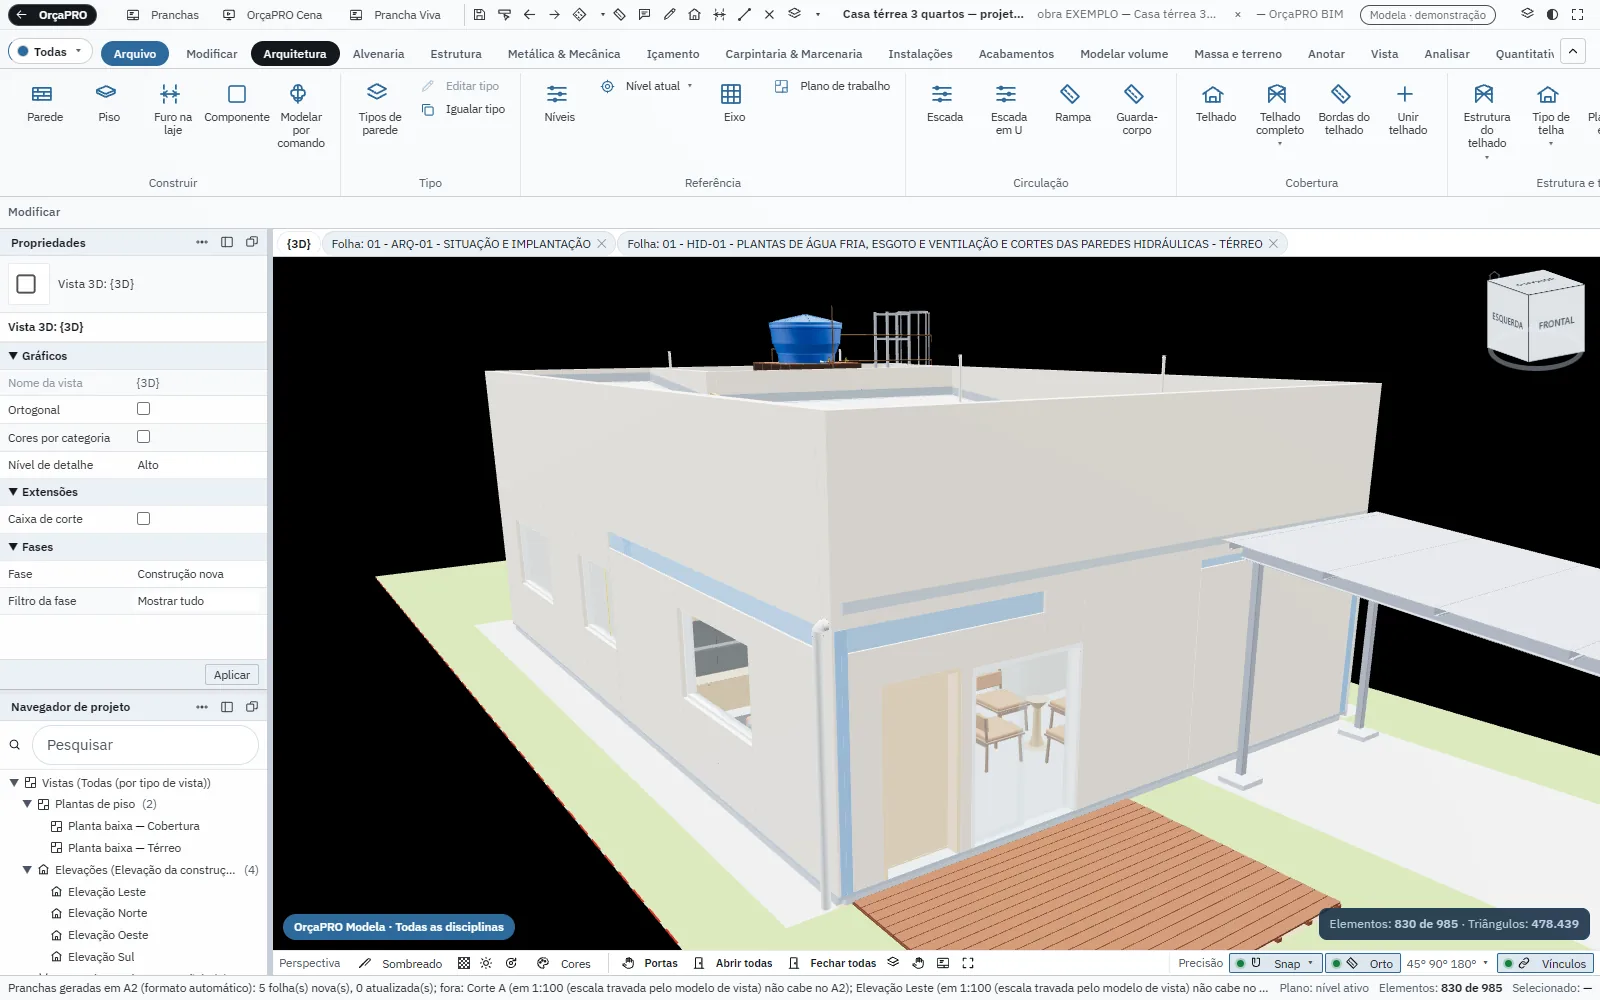Open the Todas discipline dropdown
The height and width of the screenshot is (1000, 1600).
click(x=50, y=52)
